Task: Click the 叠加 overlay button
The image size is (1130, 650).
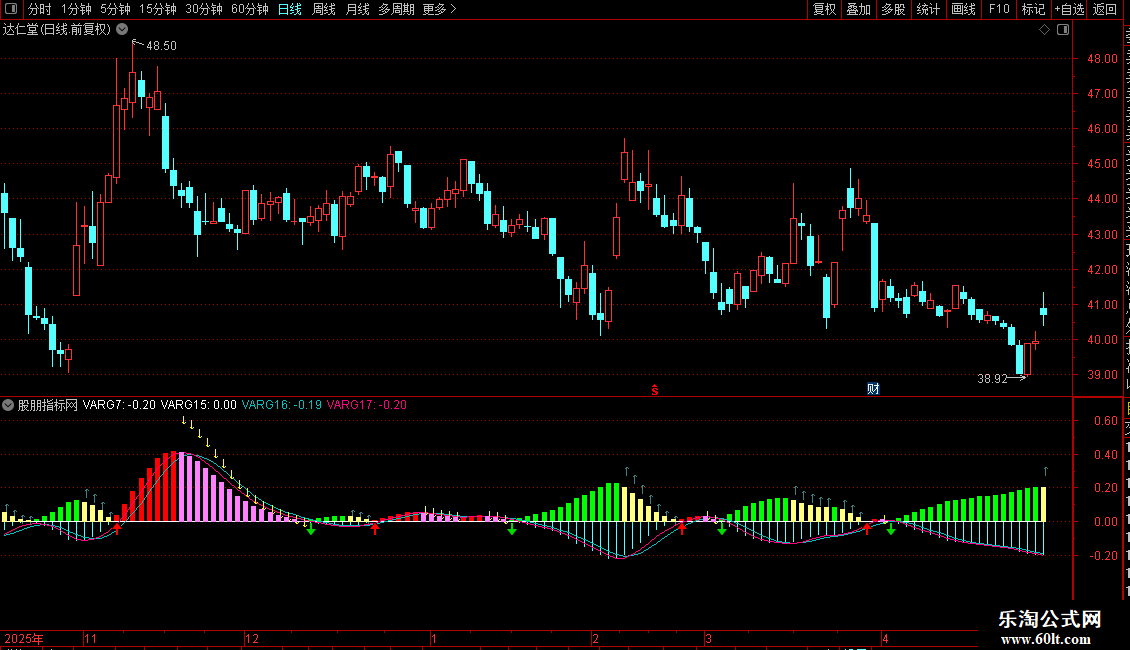Action: tap(859, 9)
